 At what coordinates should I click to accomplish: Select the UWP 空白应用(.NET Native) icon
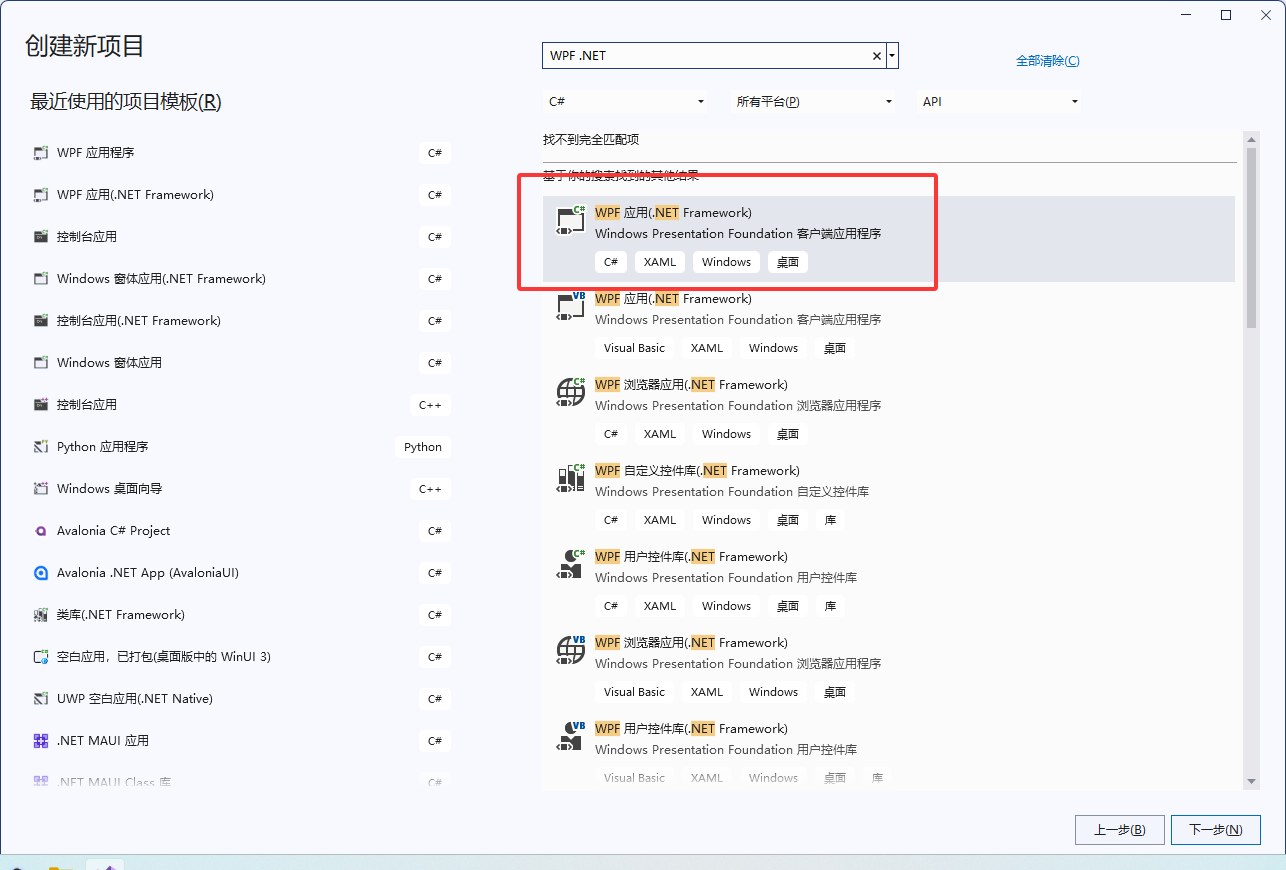point(40,698)
